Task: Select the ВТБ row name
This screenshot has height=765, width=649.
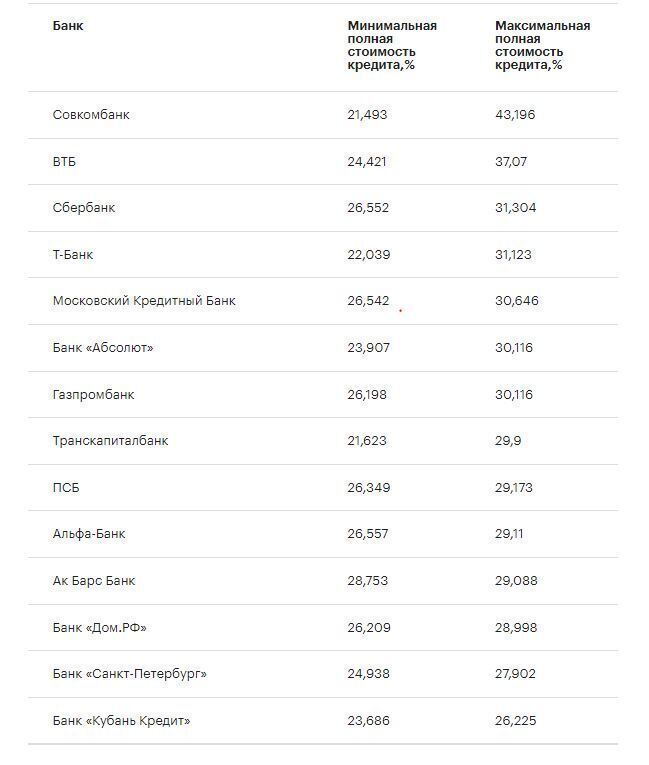Action: click(64, 162)
